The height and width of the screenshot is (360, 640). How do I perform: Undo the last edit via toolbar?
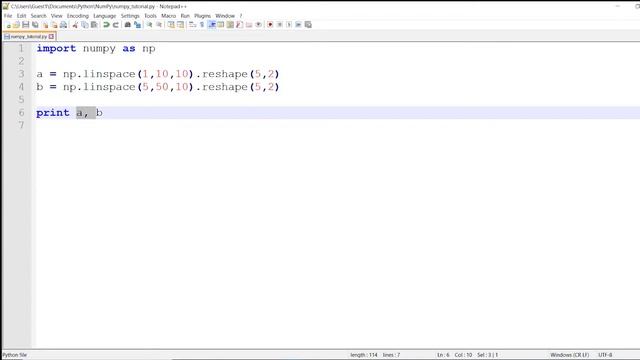coord(106,25)
